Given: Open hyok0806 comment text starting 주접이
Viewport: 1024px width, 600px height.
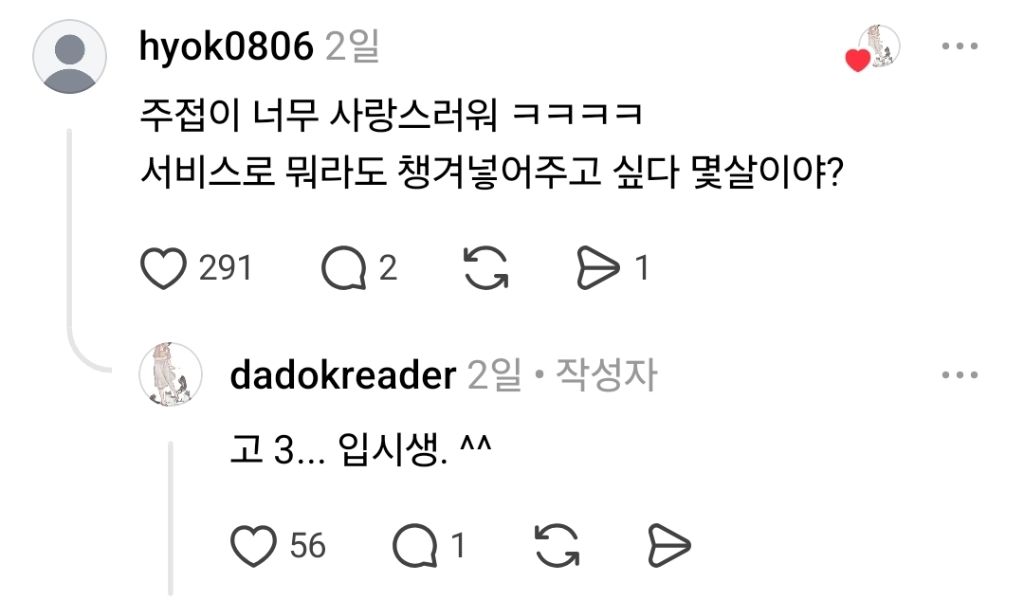Looking at the screenshot, I should pos(492,144).
